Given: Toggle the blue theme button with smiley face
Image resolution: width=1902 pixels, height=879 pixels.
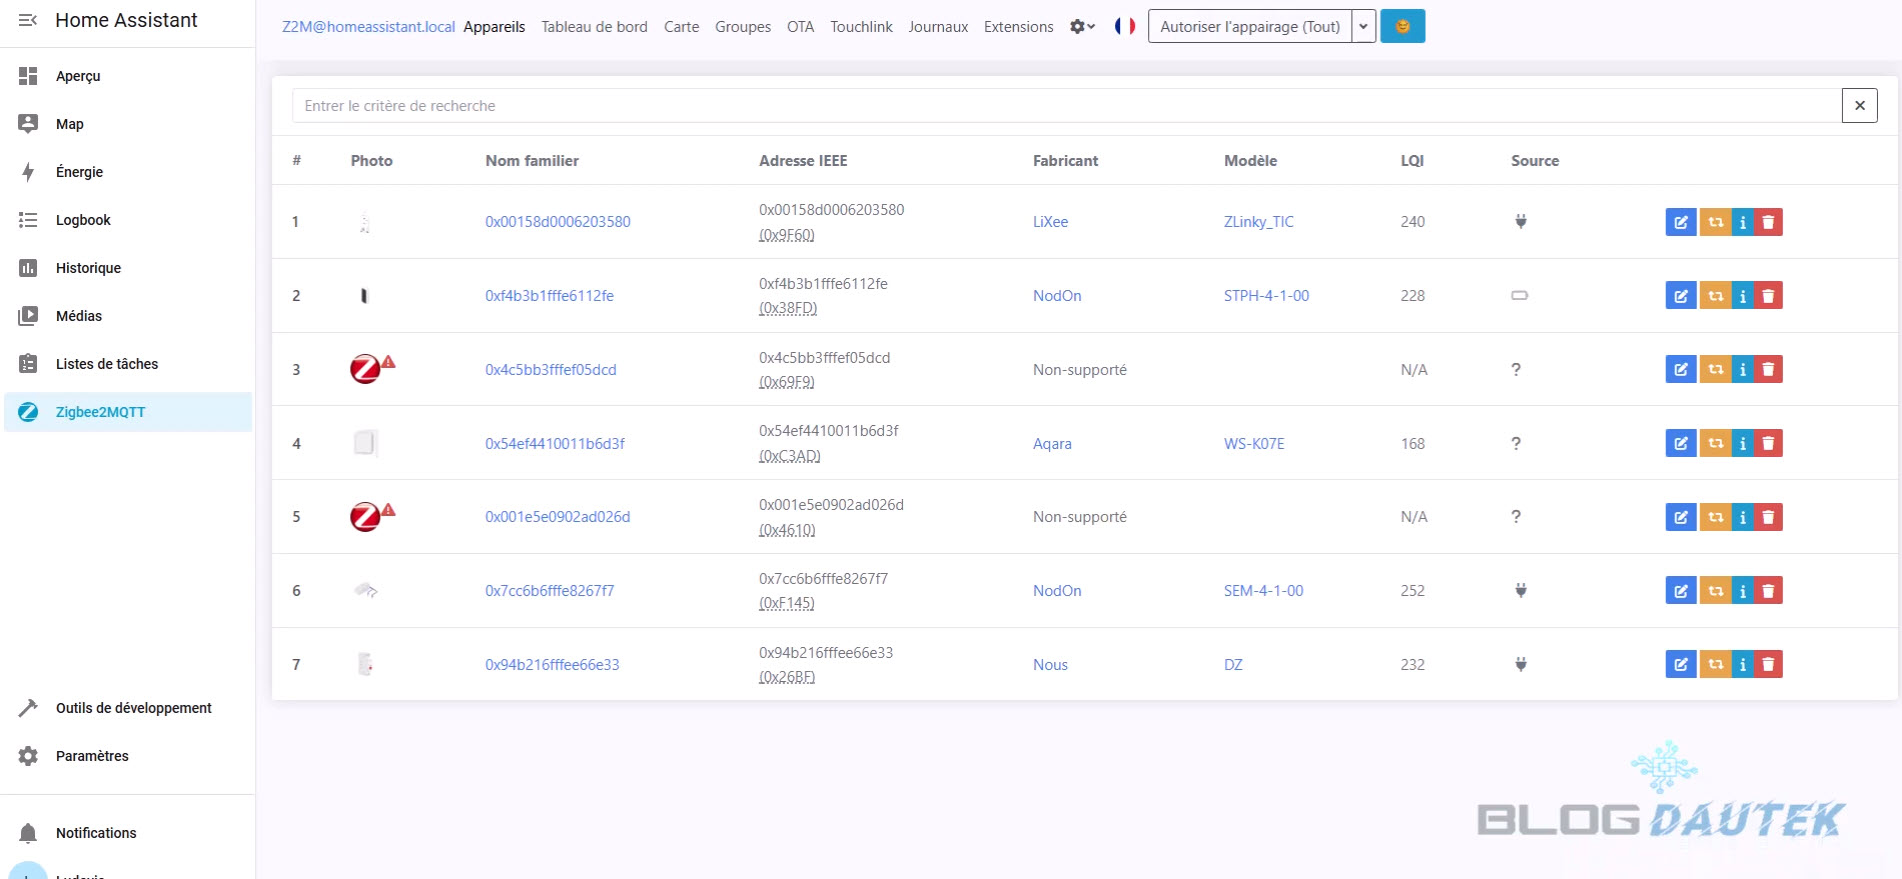Looking at the screenshot, I should click(x=1402, y=26).
